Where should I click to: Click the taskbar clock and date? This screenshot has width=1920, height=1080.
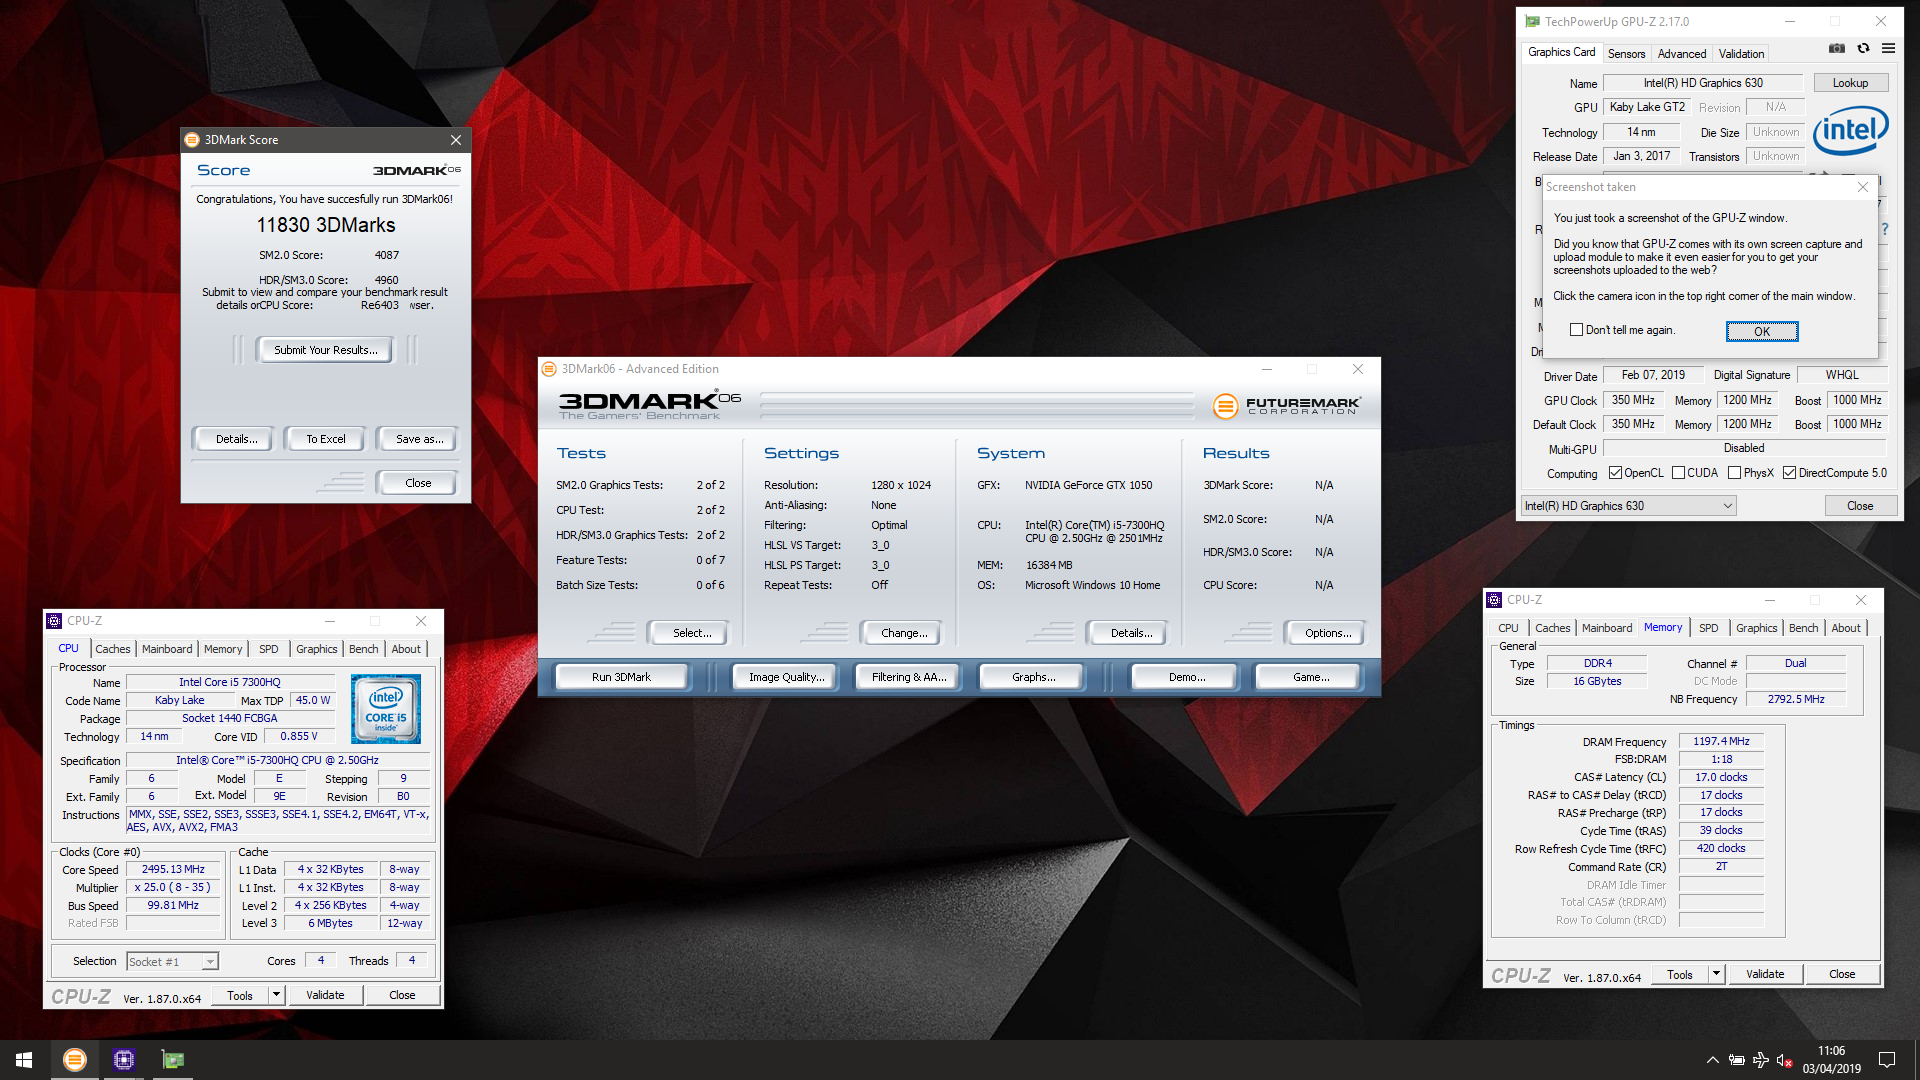(x=1831, y=1060)
